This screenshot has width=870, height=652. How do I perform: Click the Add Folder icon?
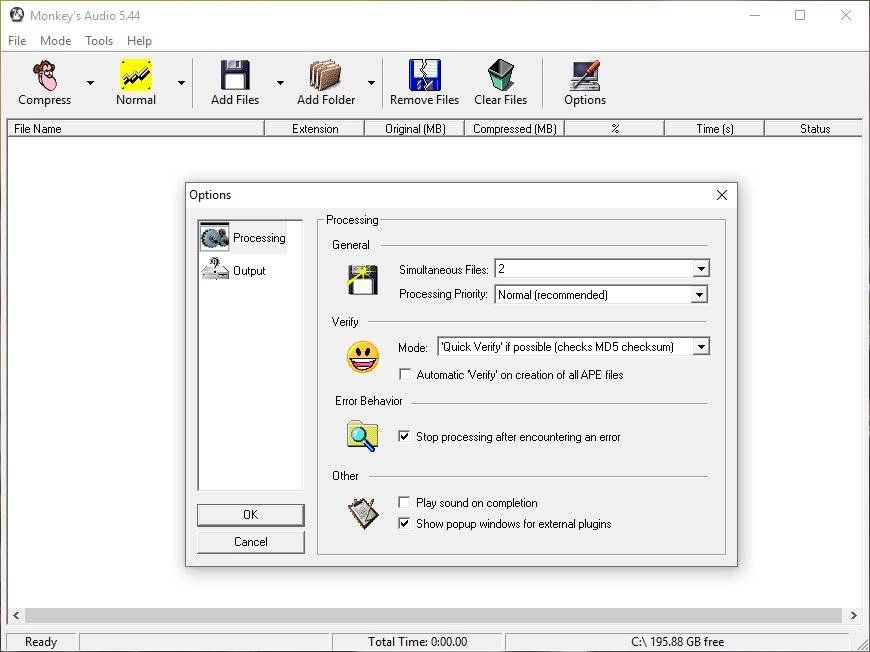click(x=325, y=75)
